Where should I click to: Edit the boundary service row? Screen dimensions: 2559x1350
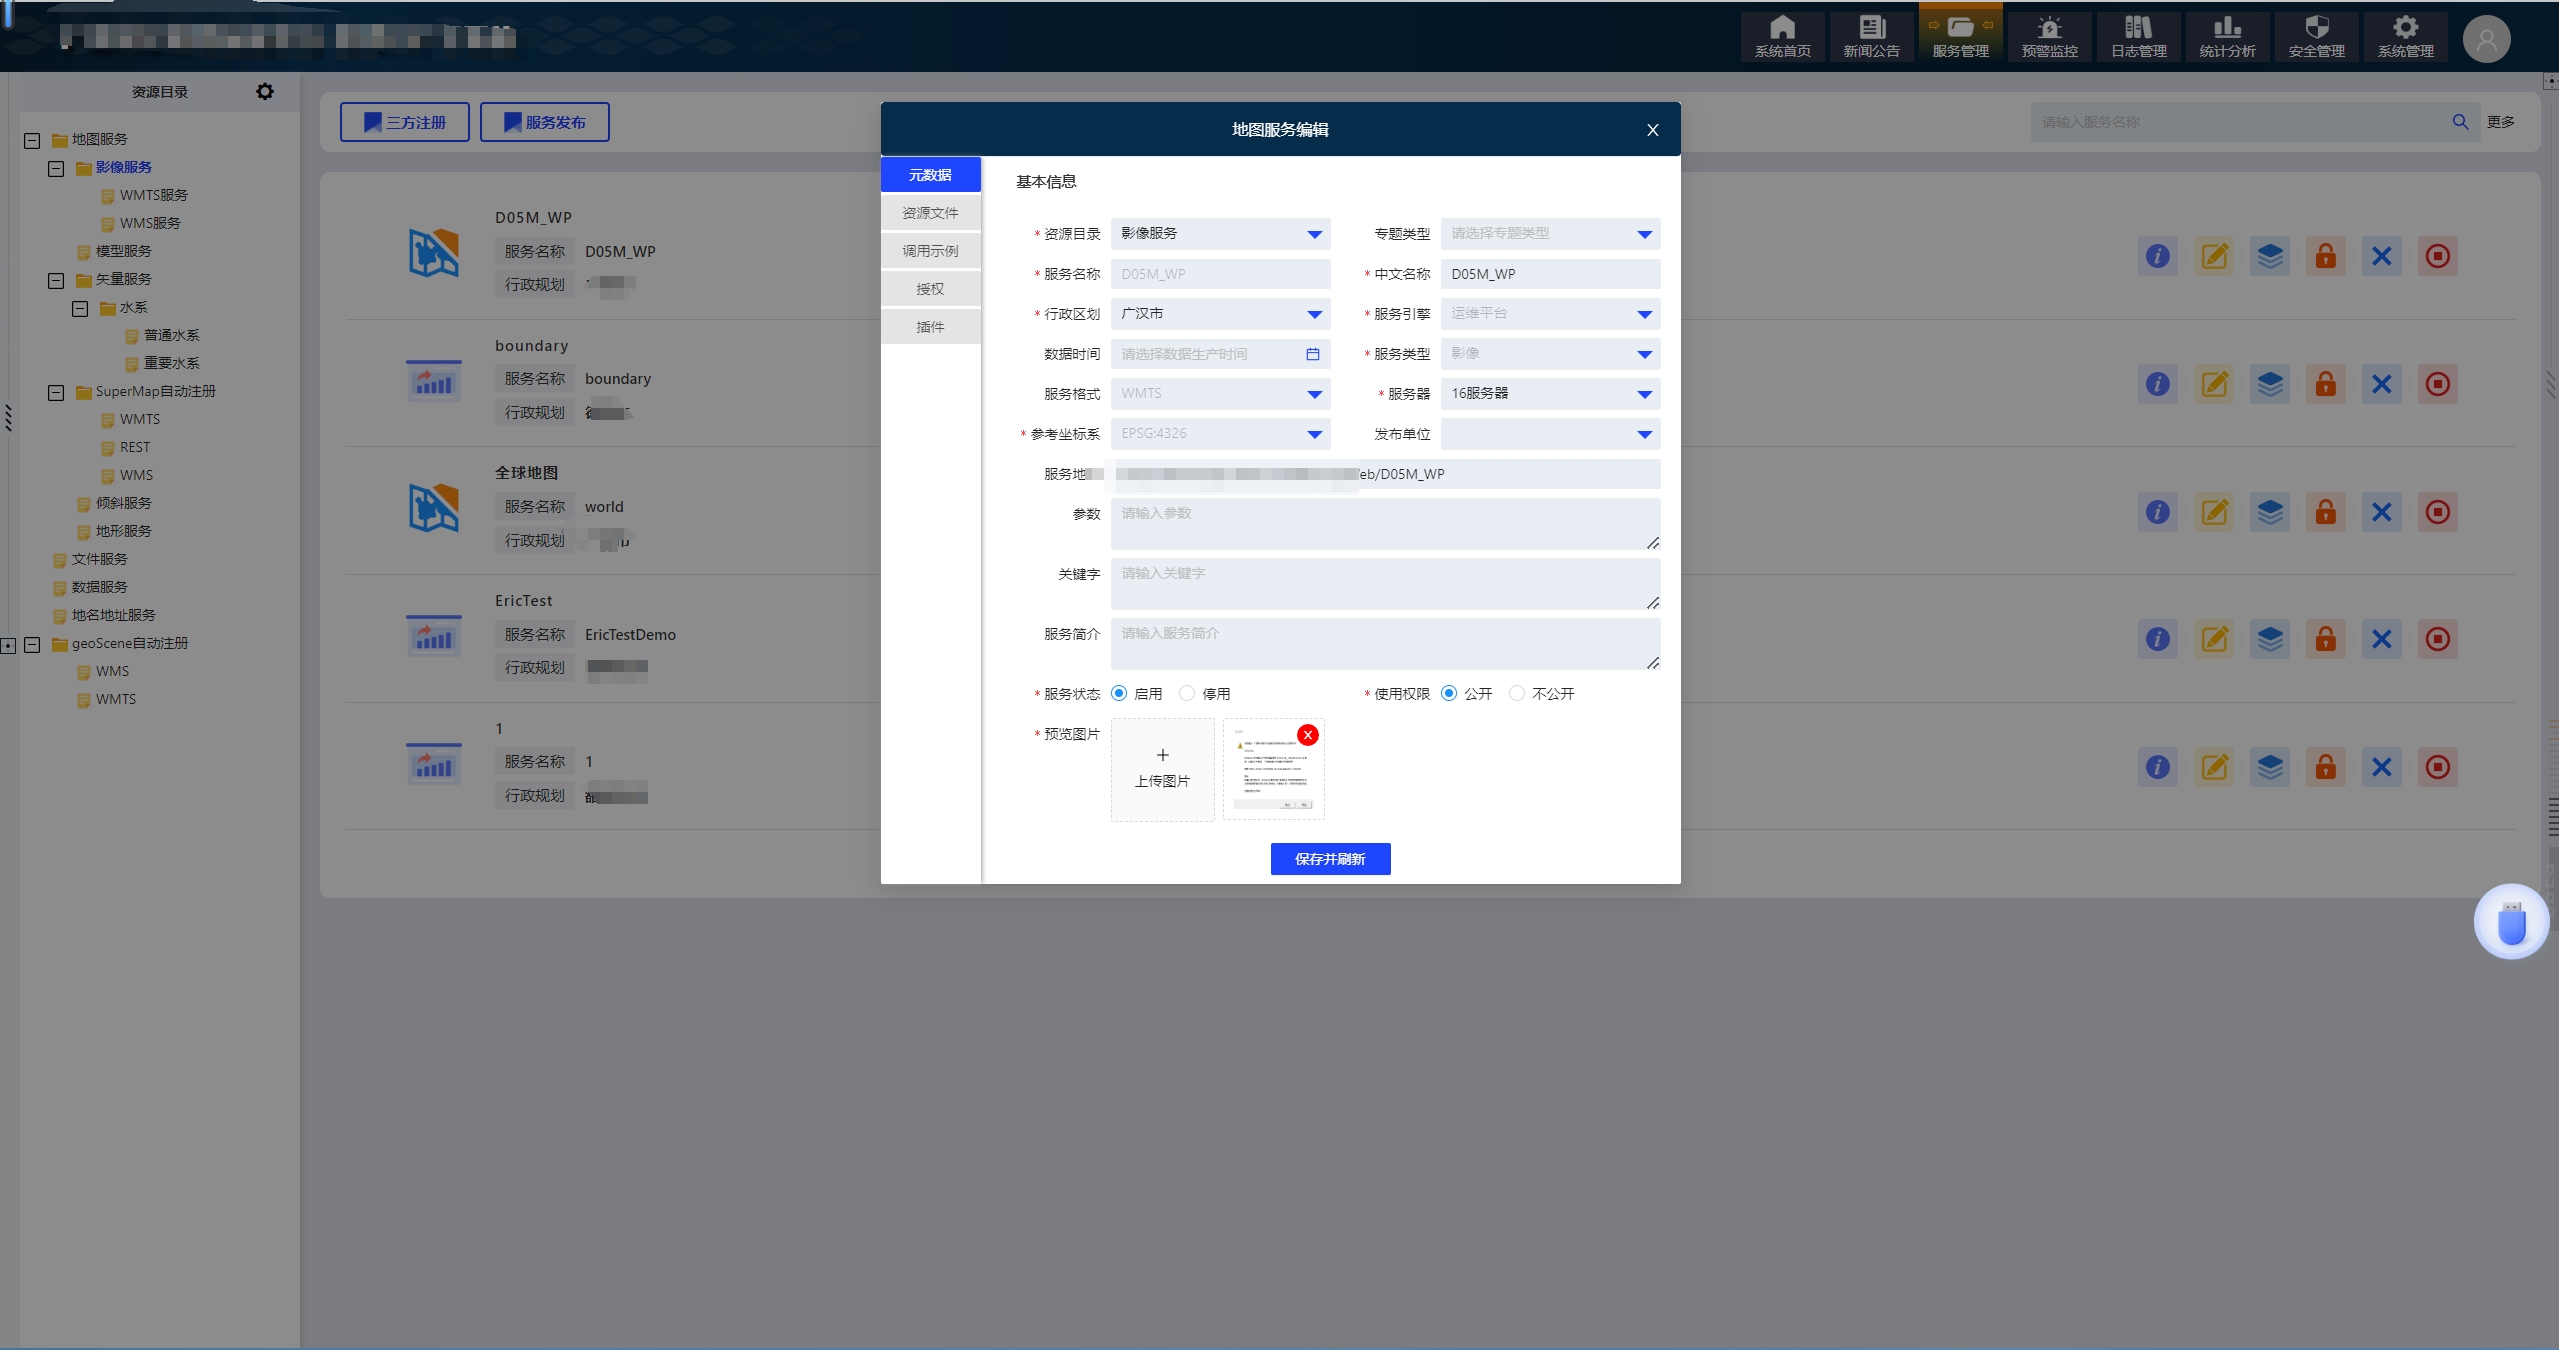2214,384
